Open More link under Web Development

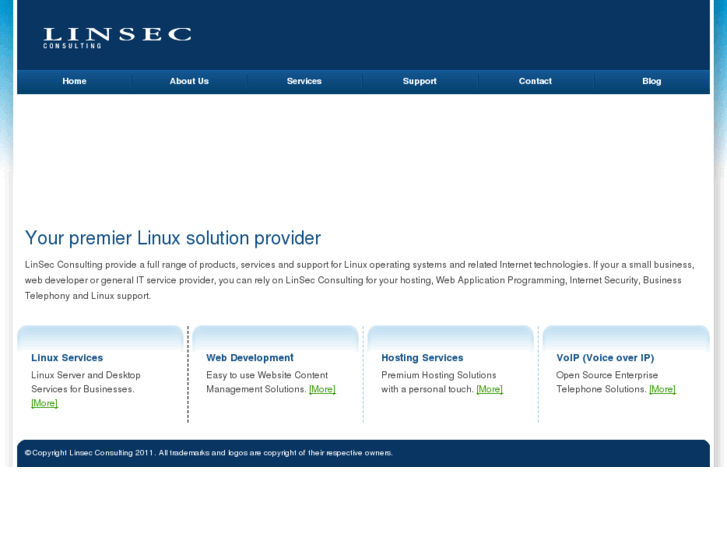pos(322,389)
